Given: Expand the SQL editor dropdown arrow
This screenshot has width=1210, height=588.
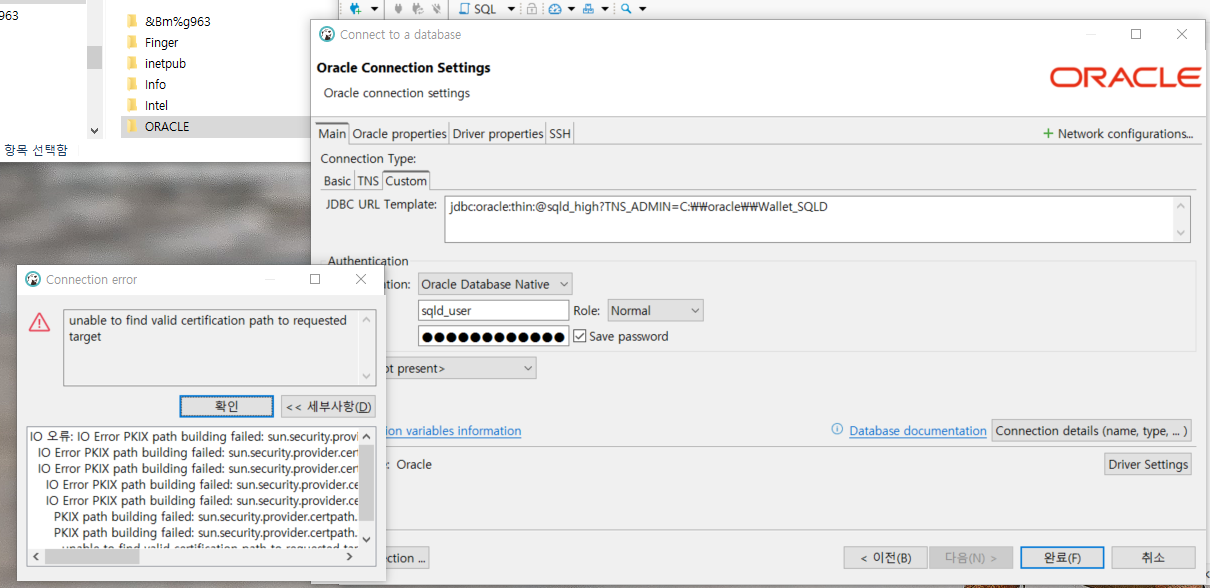Looking at the screenshot, I should [x=511, y=9].
